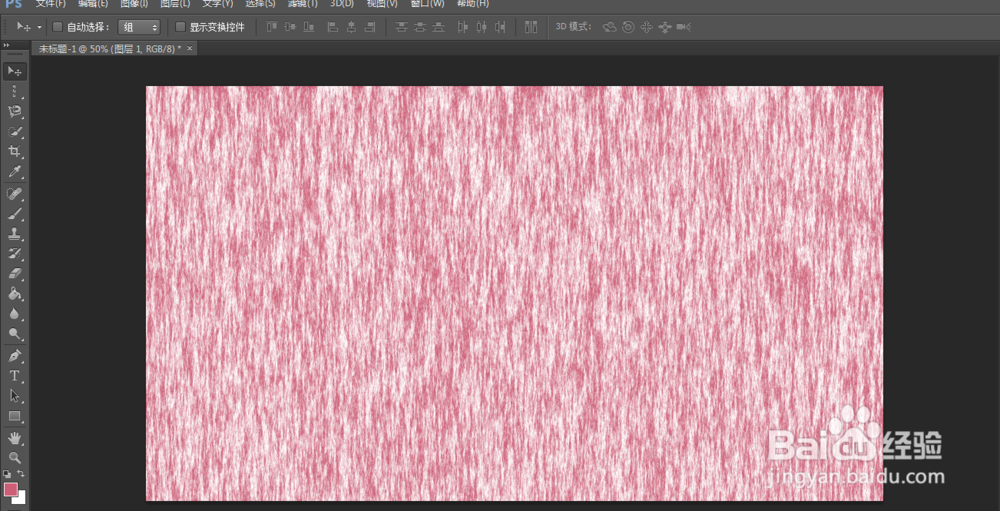Image resolution: width=1000 pixels, height=511 pixels.
Task: Select the Paint Bucket tool
Action: pyautogui.click(x=15, y=294)
